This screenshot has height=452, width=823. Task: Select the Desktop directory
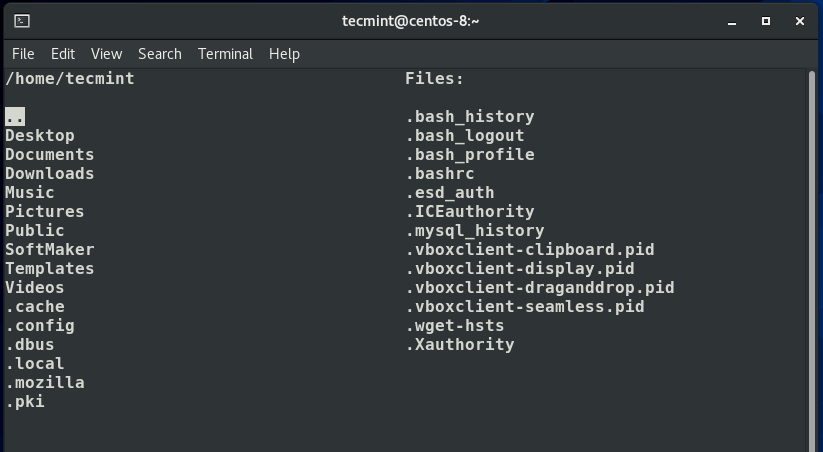[40, 136]
